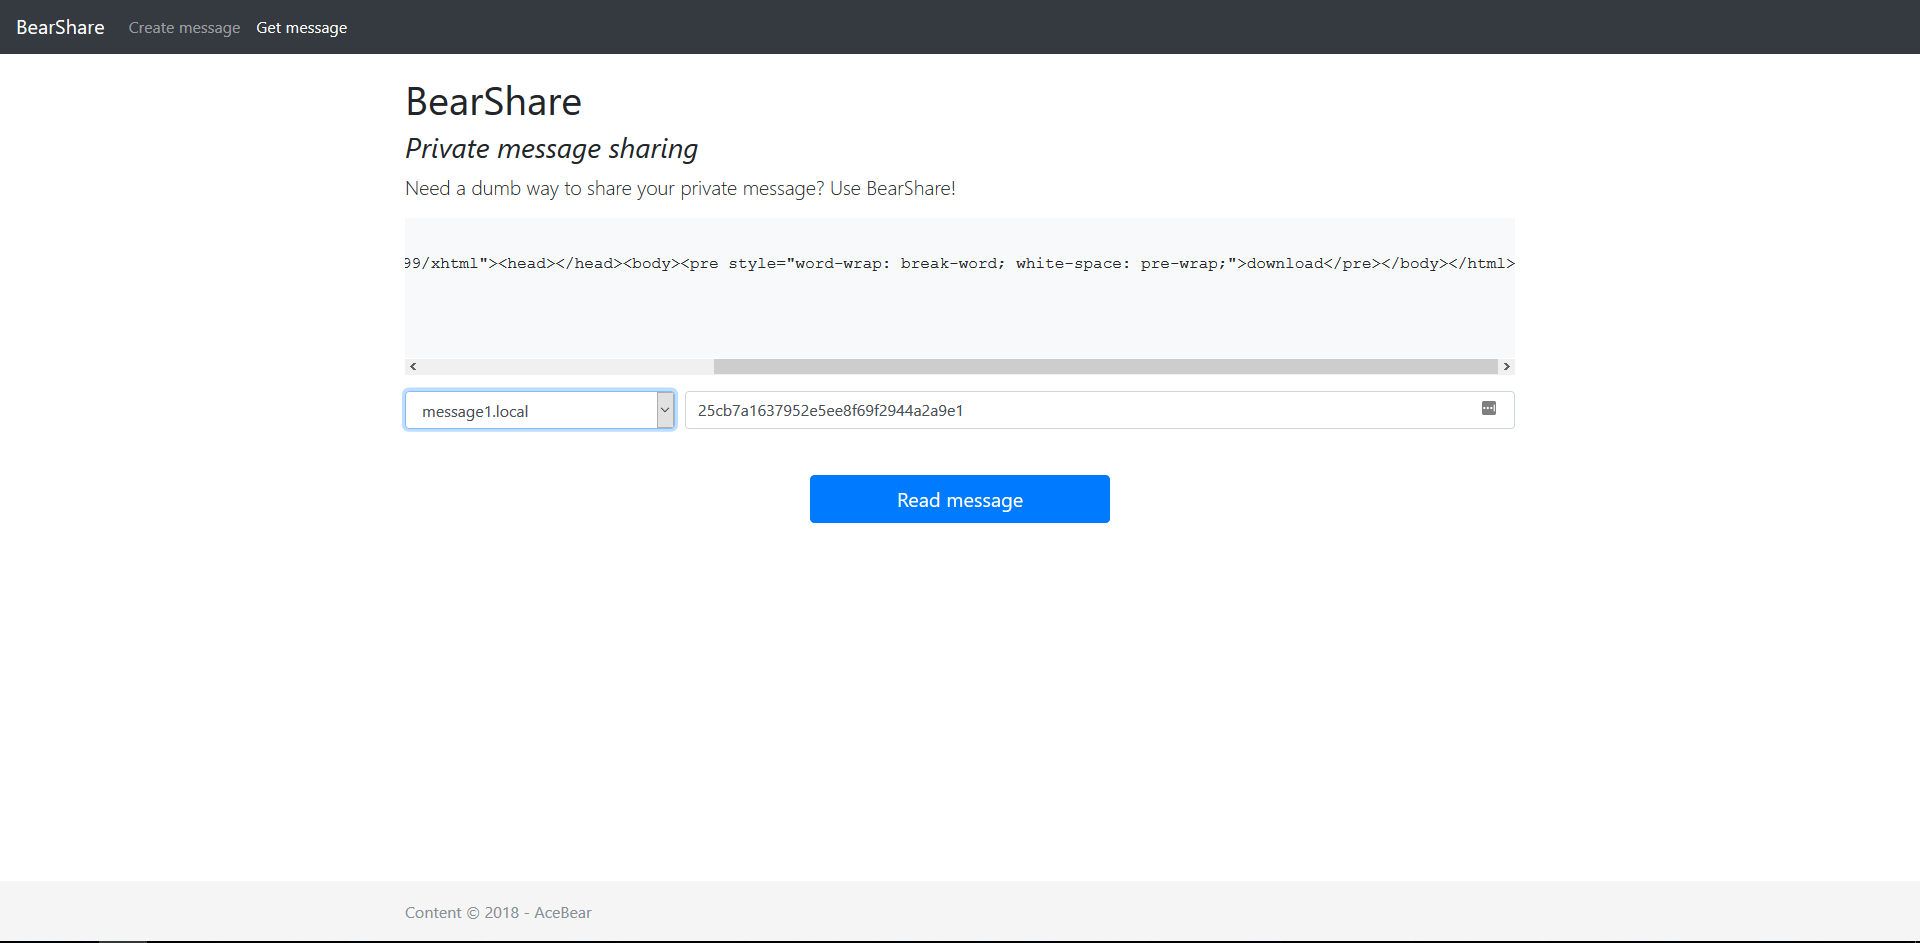Click the HTML code output text
Viewport: 1920px width, 943px height.
(x=960, y=264)
